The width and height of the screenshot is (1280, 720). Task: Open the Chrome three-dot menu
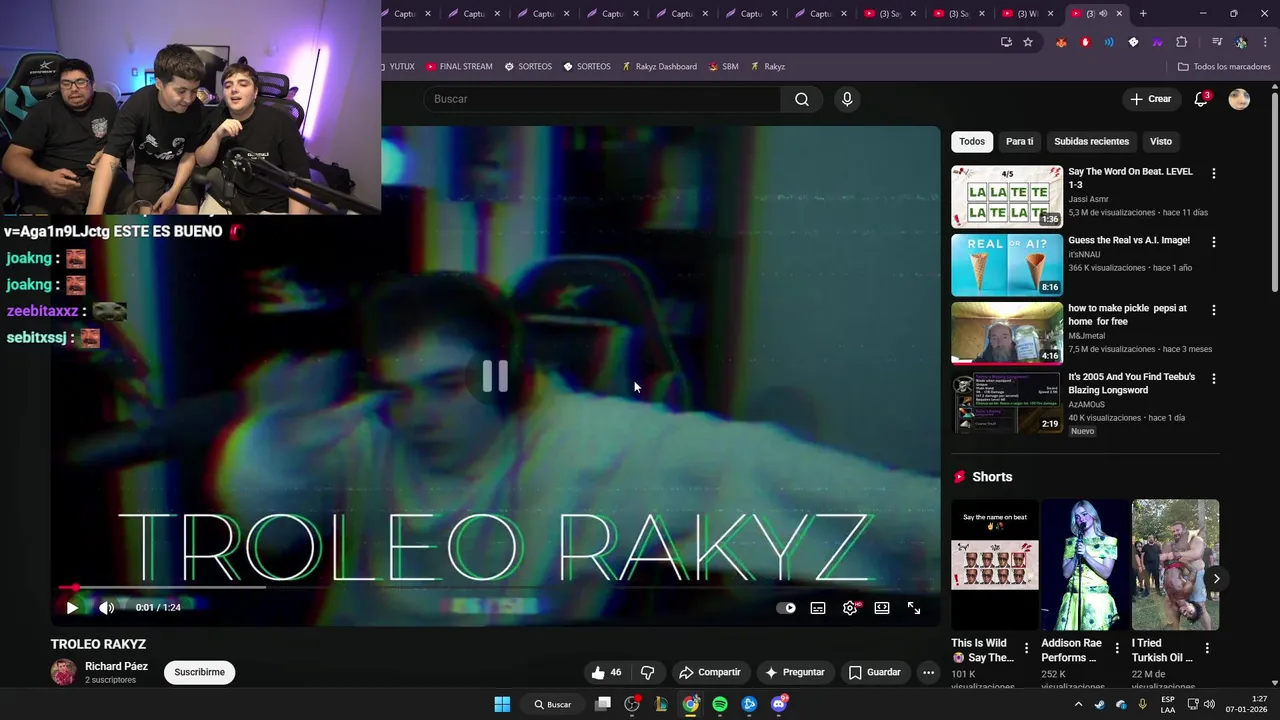[x=1265, y=42]
